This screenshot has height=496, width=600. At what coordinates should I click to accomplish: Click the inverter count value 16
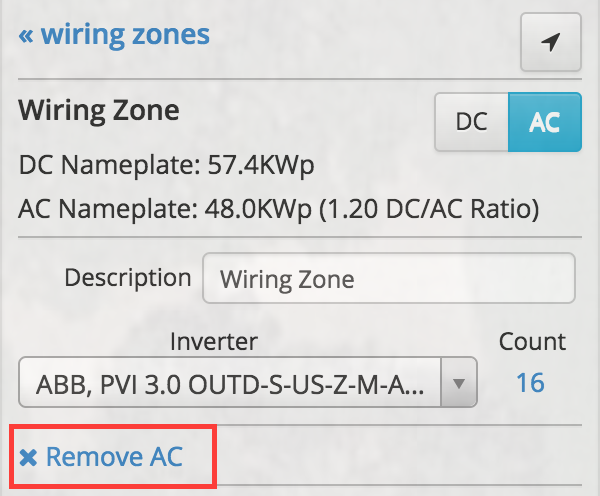531,382
